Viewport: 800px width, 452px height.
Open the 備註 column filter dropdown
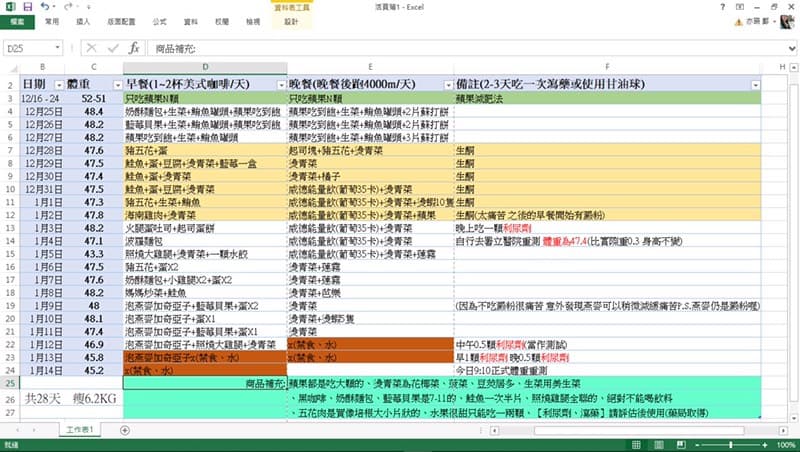coord(755,85)
